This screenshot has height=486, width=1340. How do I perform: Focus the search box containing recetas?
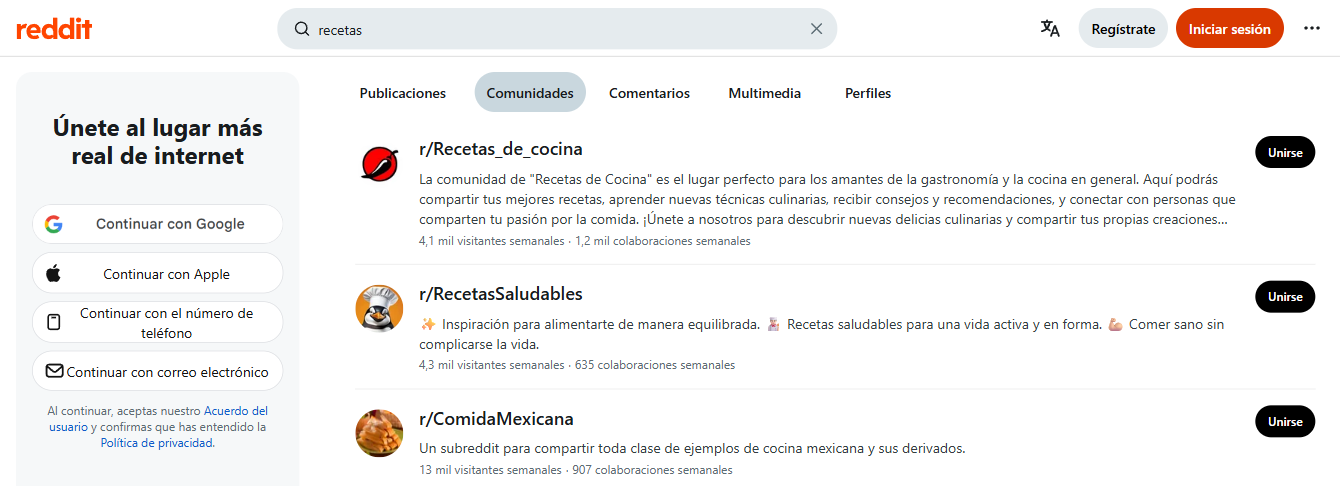(x=557, y=29)
